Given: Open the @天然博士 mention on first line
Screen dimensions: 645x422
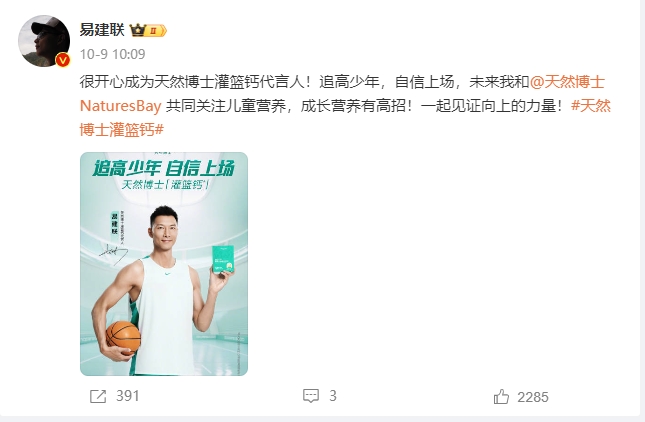Looking at the screenshot, I should click(x=567, y=82).
